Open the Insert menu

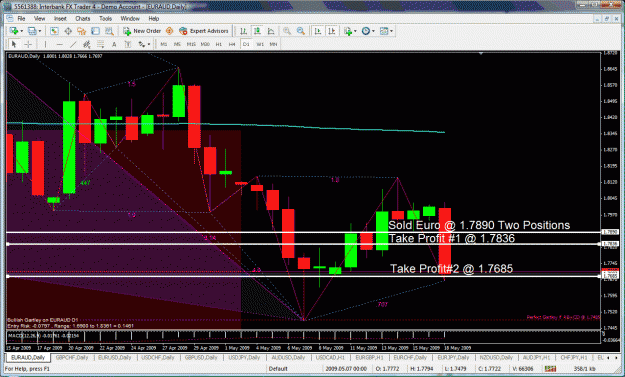point(60,18)
